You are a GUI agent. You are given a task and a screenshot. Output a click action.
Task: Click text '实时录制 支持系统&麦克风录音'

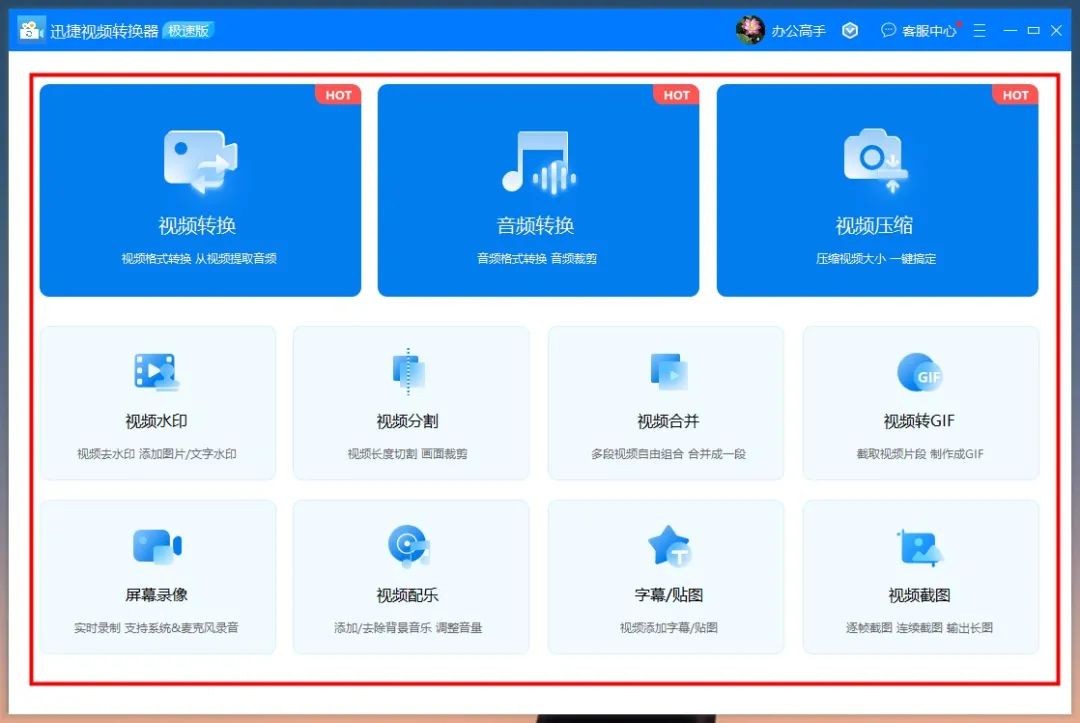tap(156, 628)
